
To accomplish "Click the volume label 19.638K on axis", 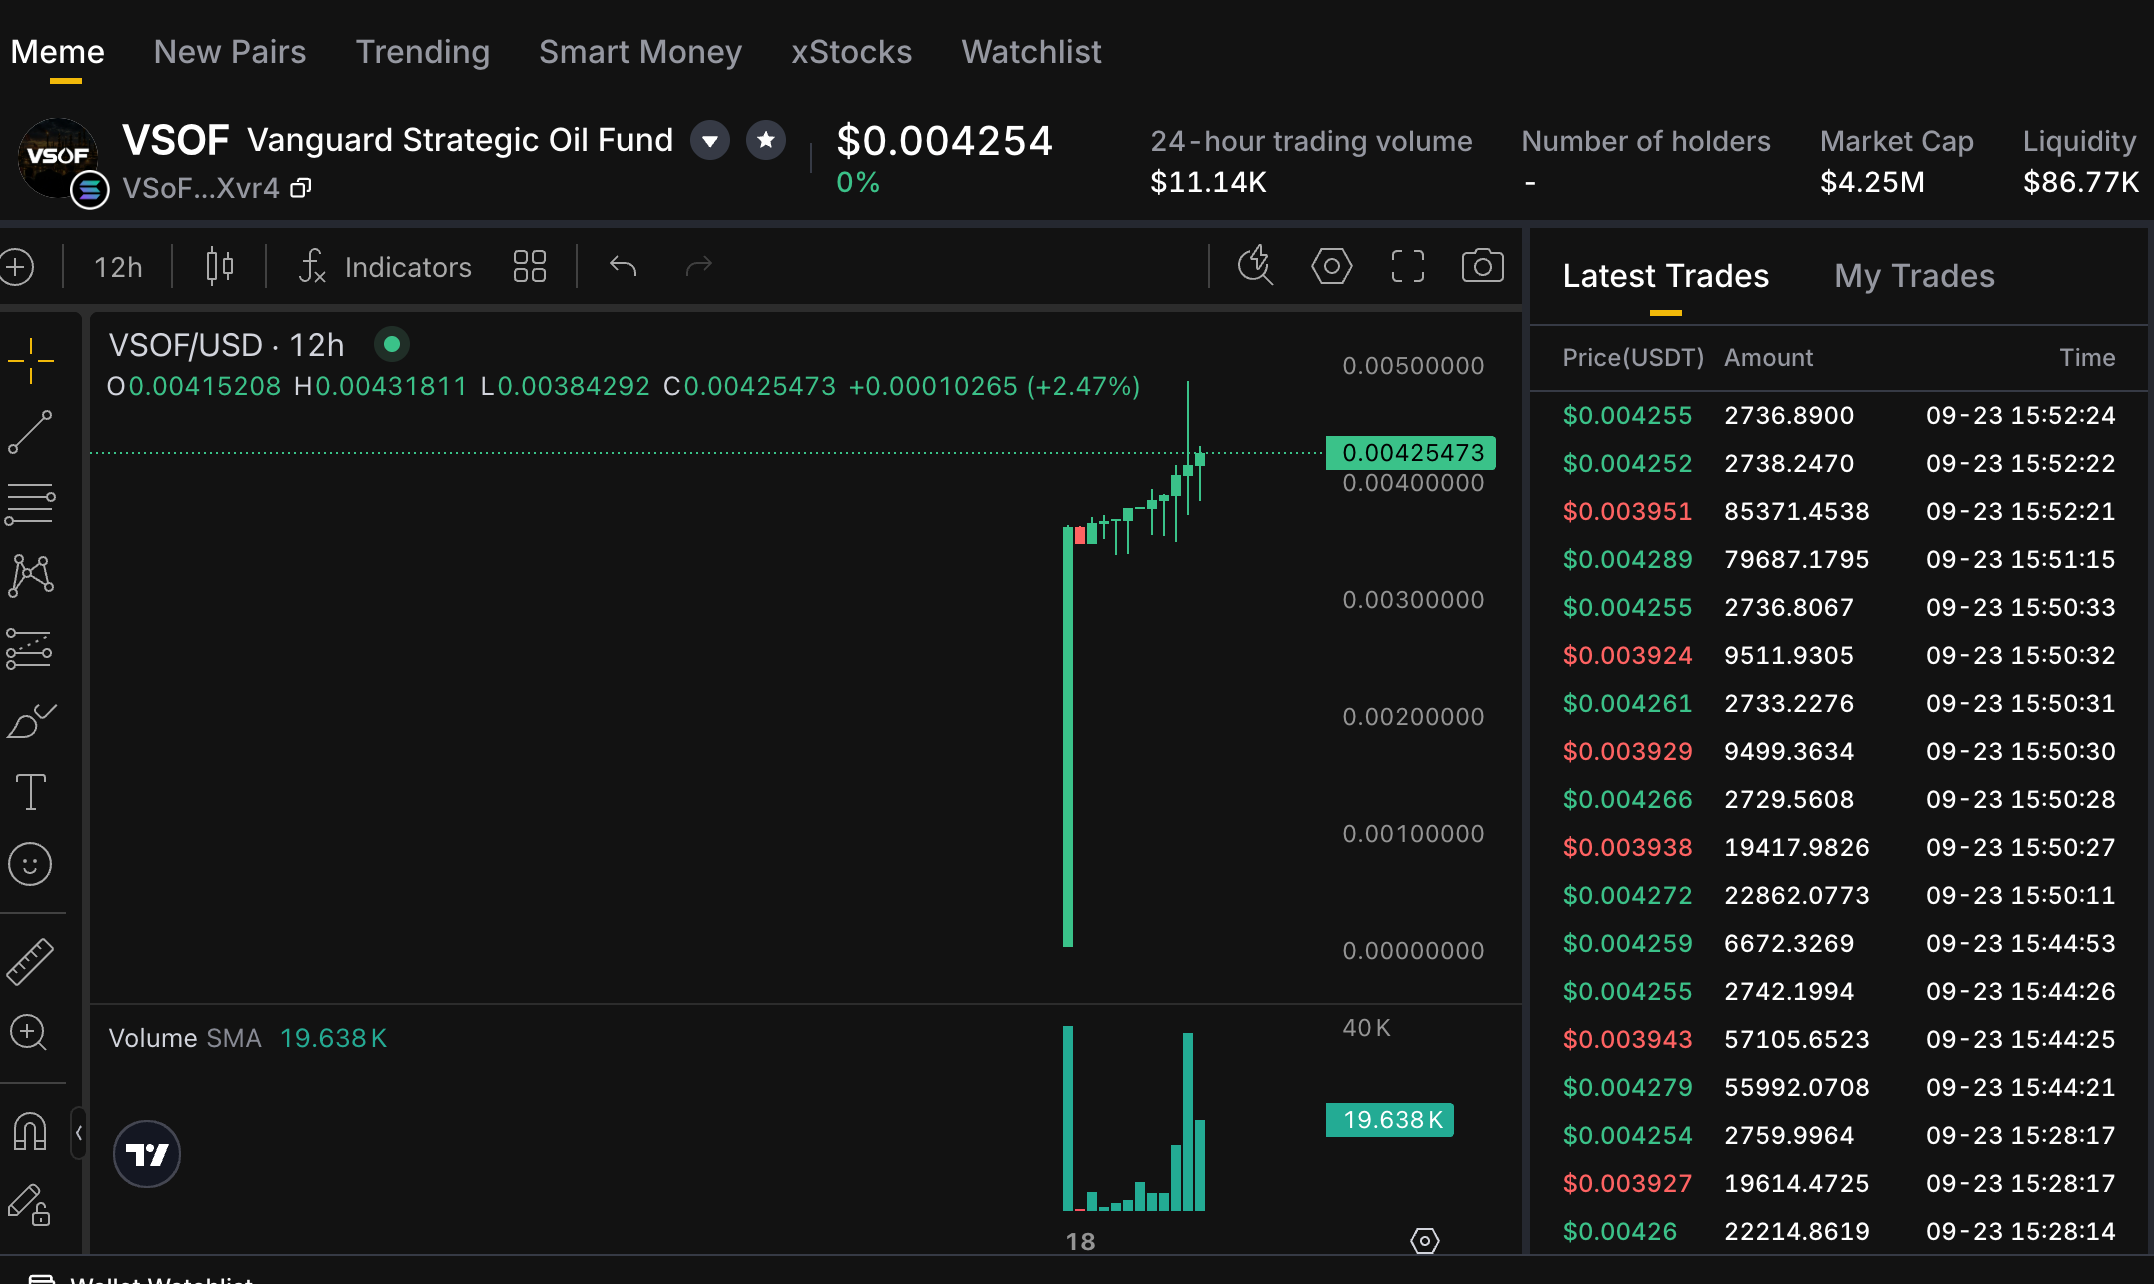I will 1390,1120.
